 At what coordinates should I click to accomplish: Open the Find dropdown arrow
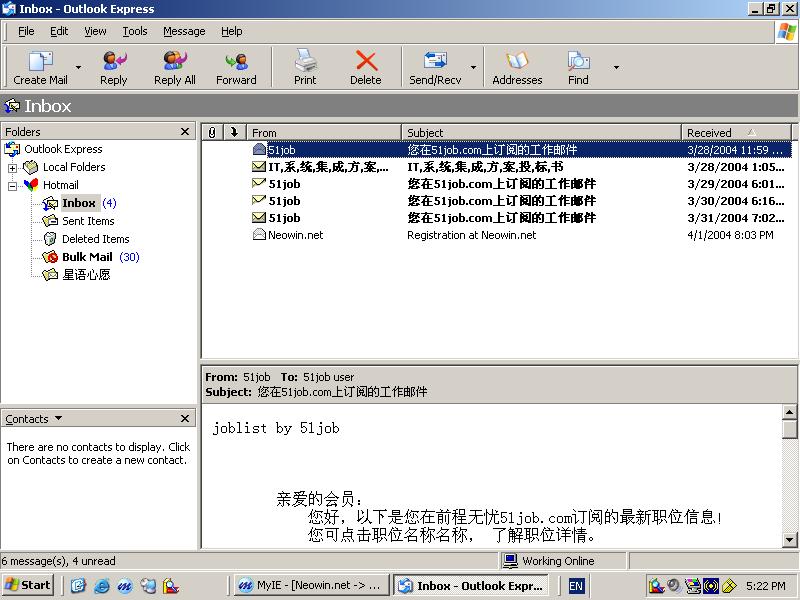tap(616, 67)
